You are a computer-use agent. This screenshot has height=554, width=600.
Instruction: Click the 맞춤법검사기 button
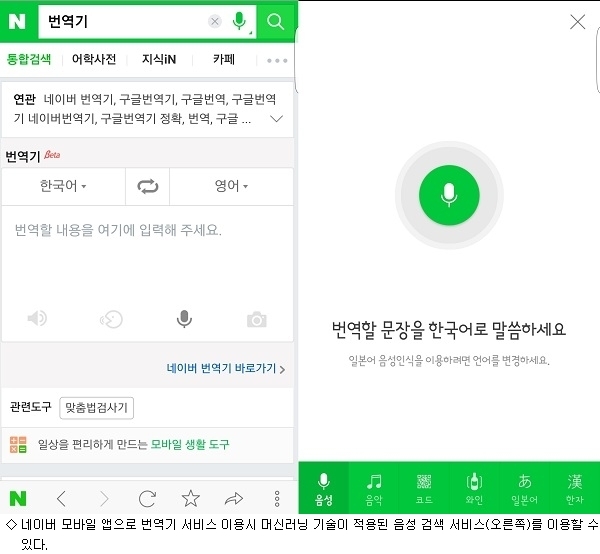click(96, 408)
